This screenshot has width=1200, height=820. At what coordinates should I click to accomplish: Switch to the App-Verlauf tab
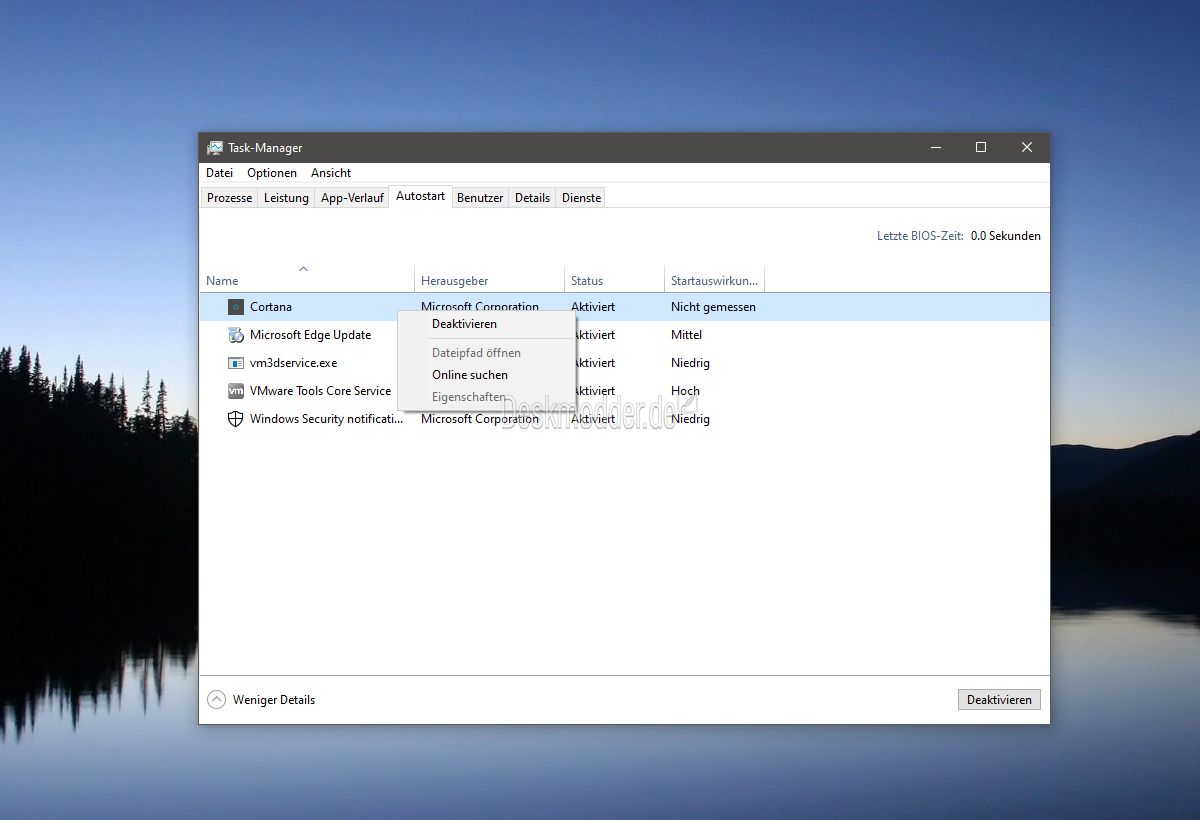(352, 198)
